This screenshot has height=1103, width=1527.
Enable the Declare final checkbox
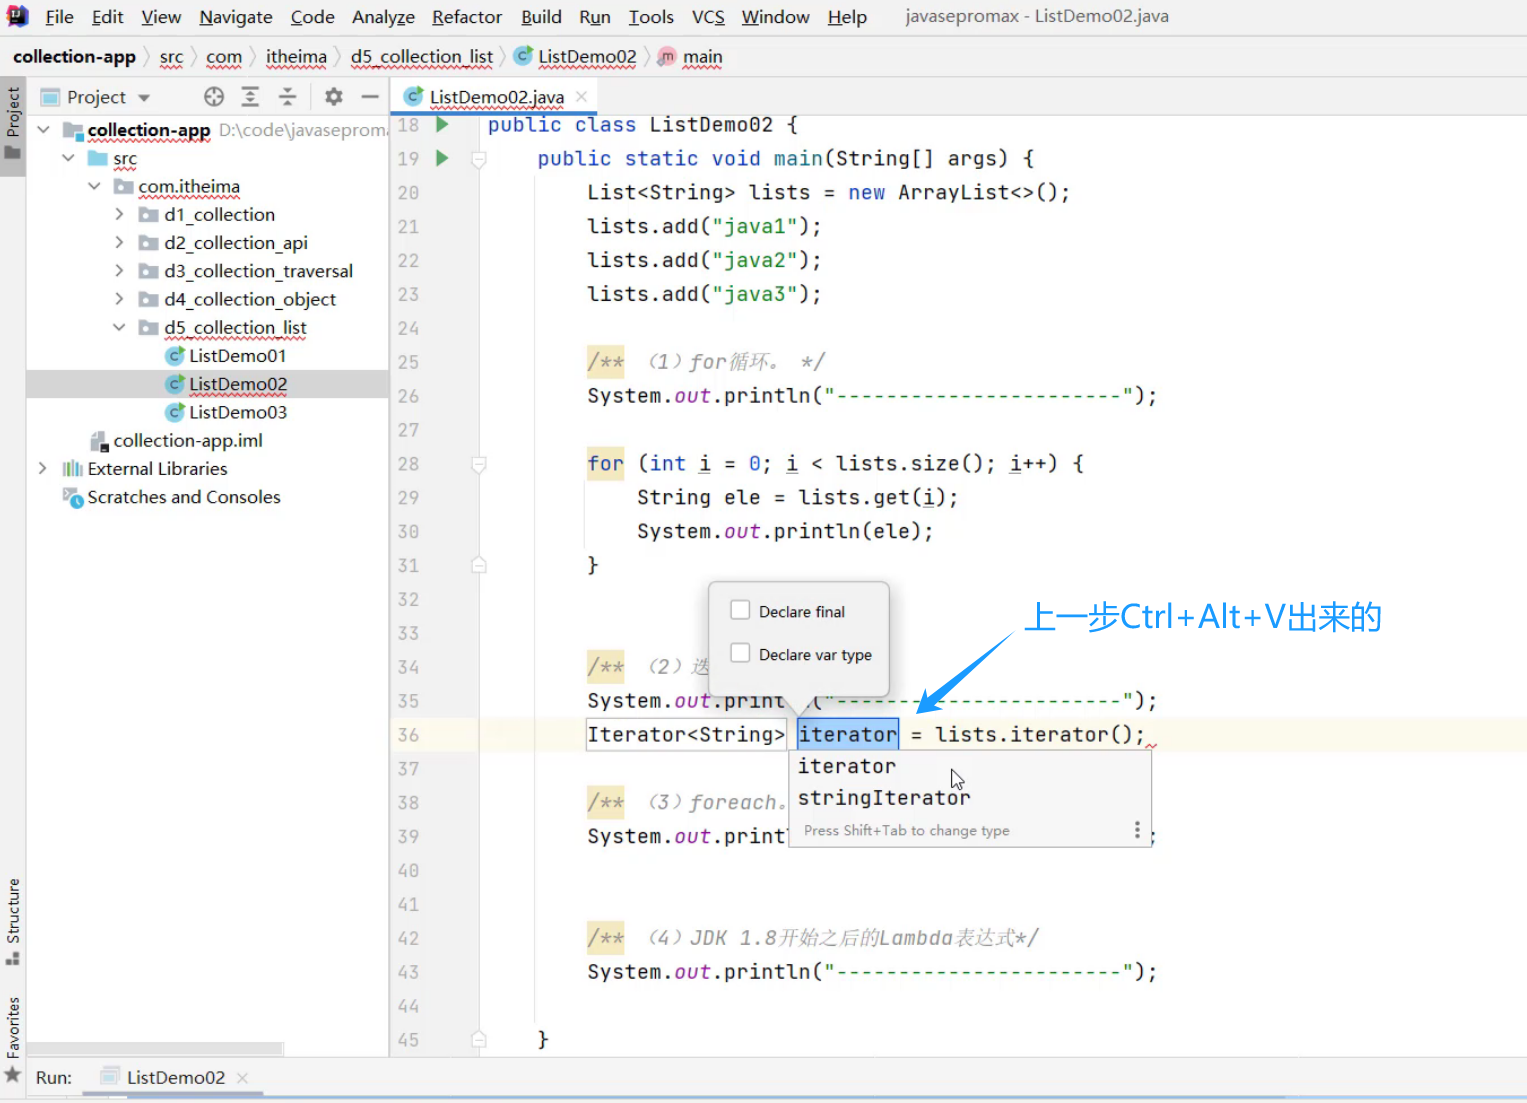point(740,610)
